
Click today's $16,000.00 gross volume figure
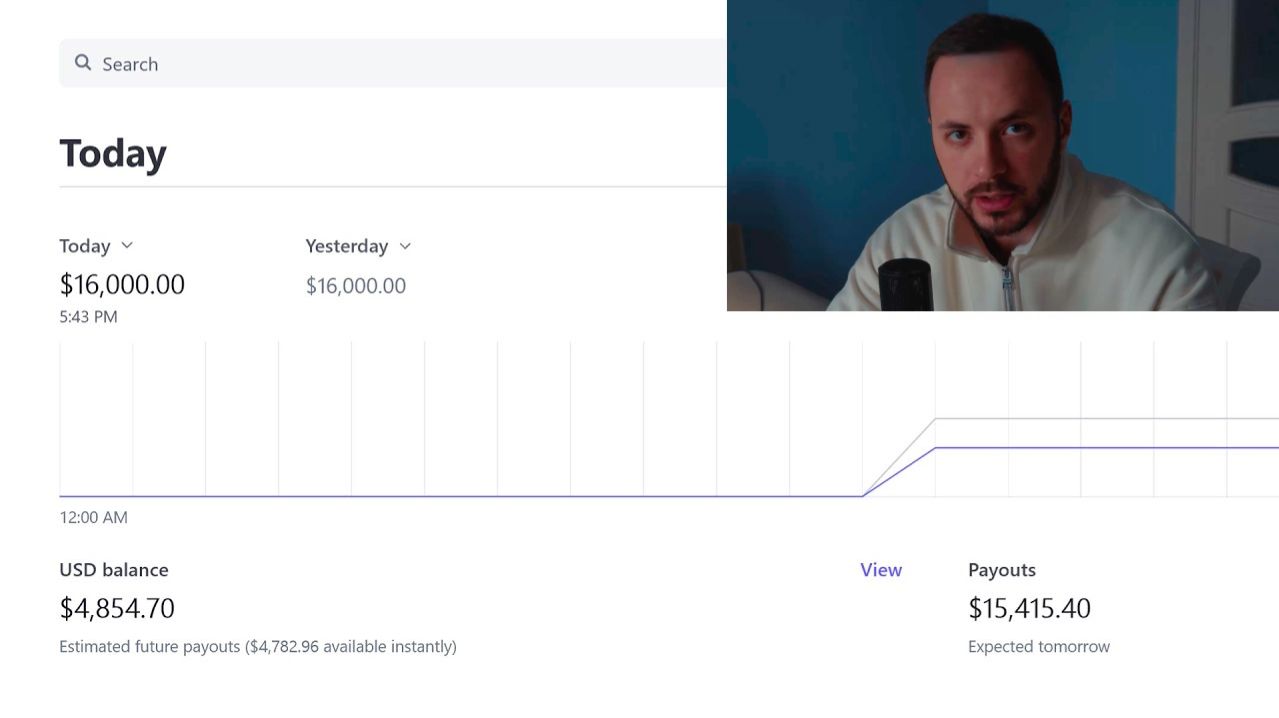tap(122, 285)
